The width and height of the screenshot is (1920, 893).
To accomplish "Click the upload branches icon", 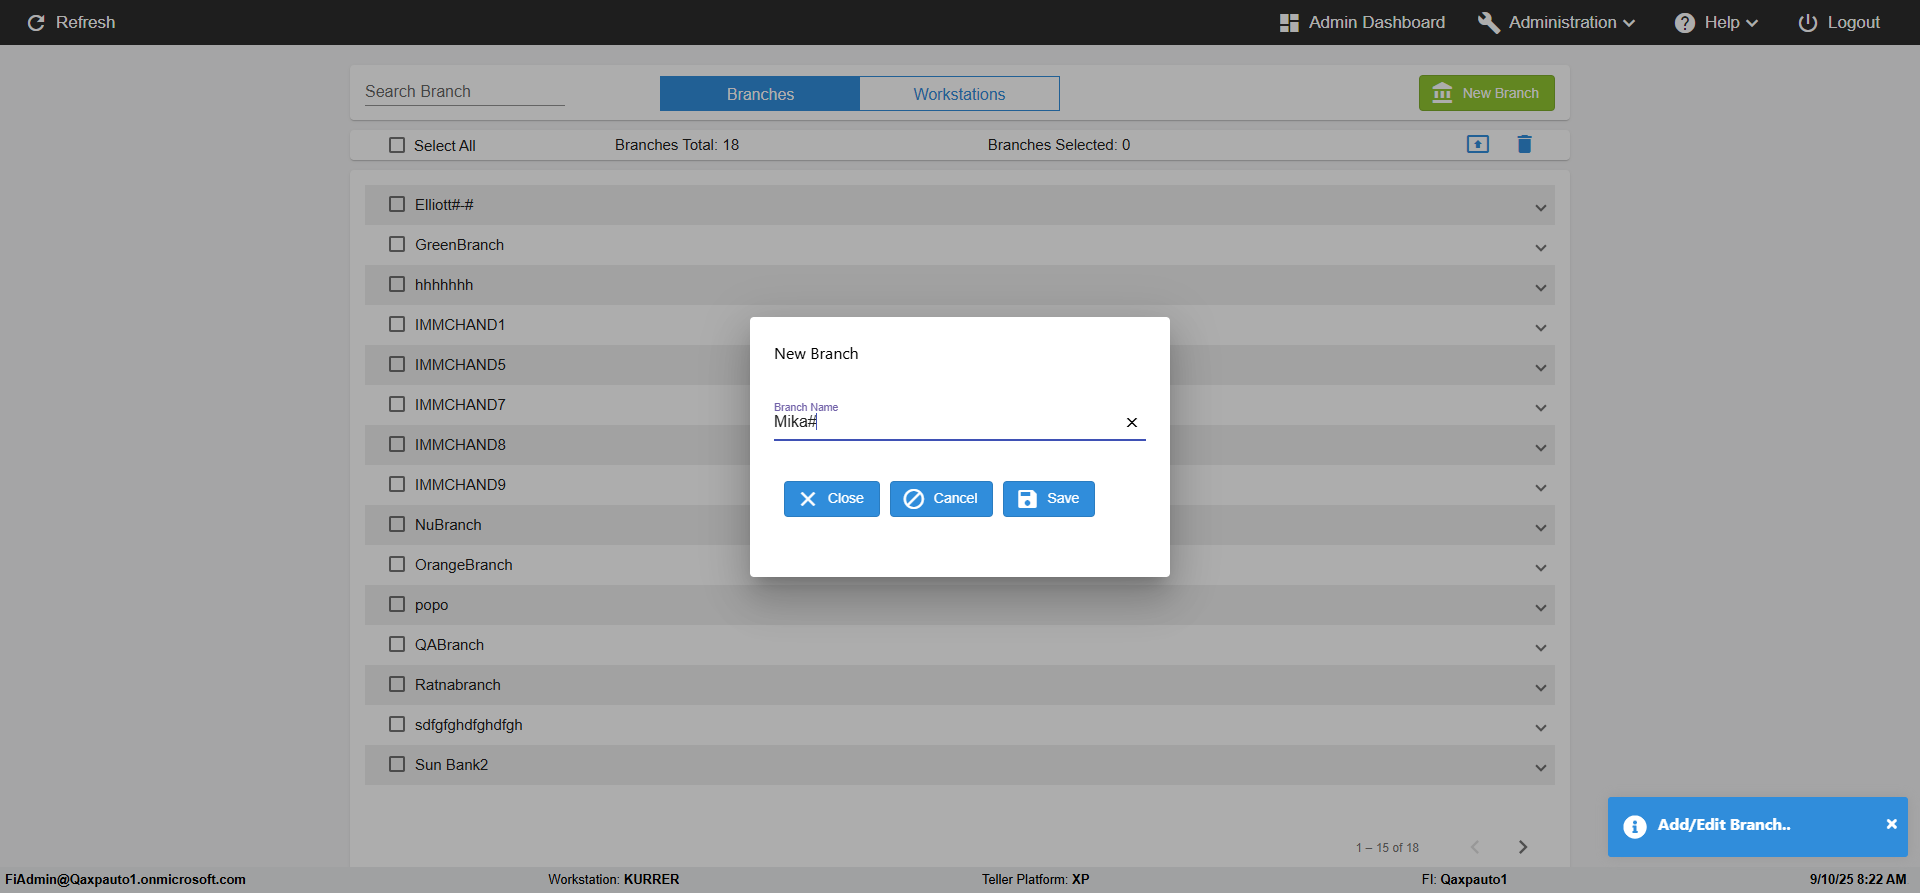I will tap(1478, 144).
